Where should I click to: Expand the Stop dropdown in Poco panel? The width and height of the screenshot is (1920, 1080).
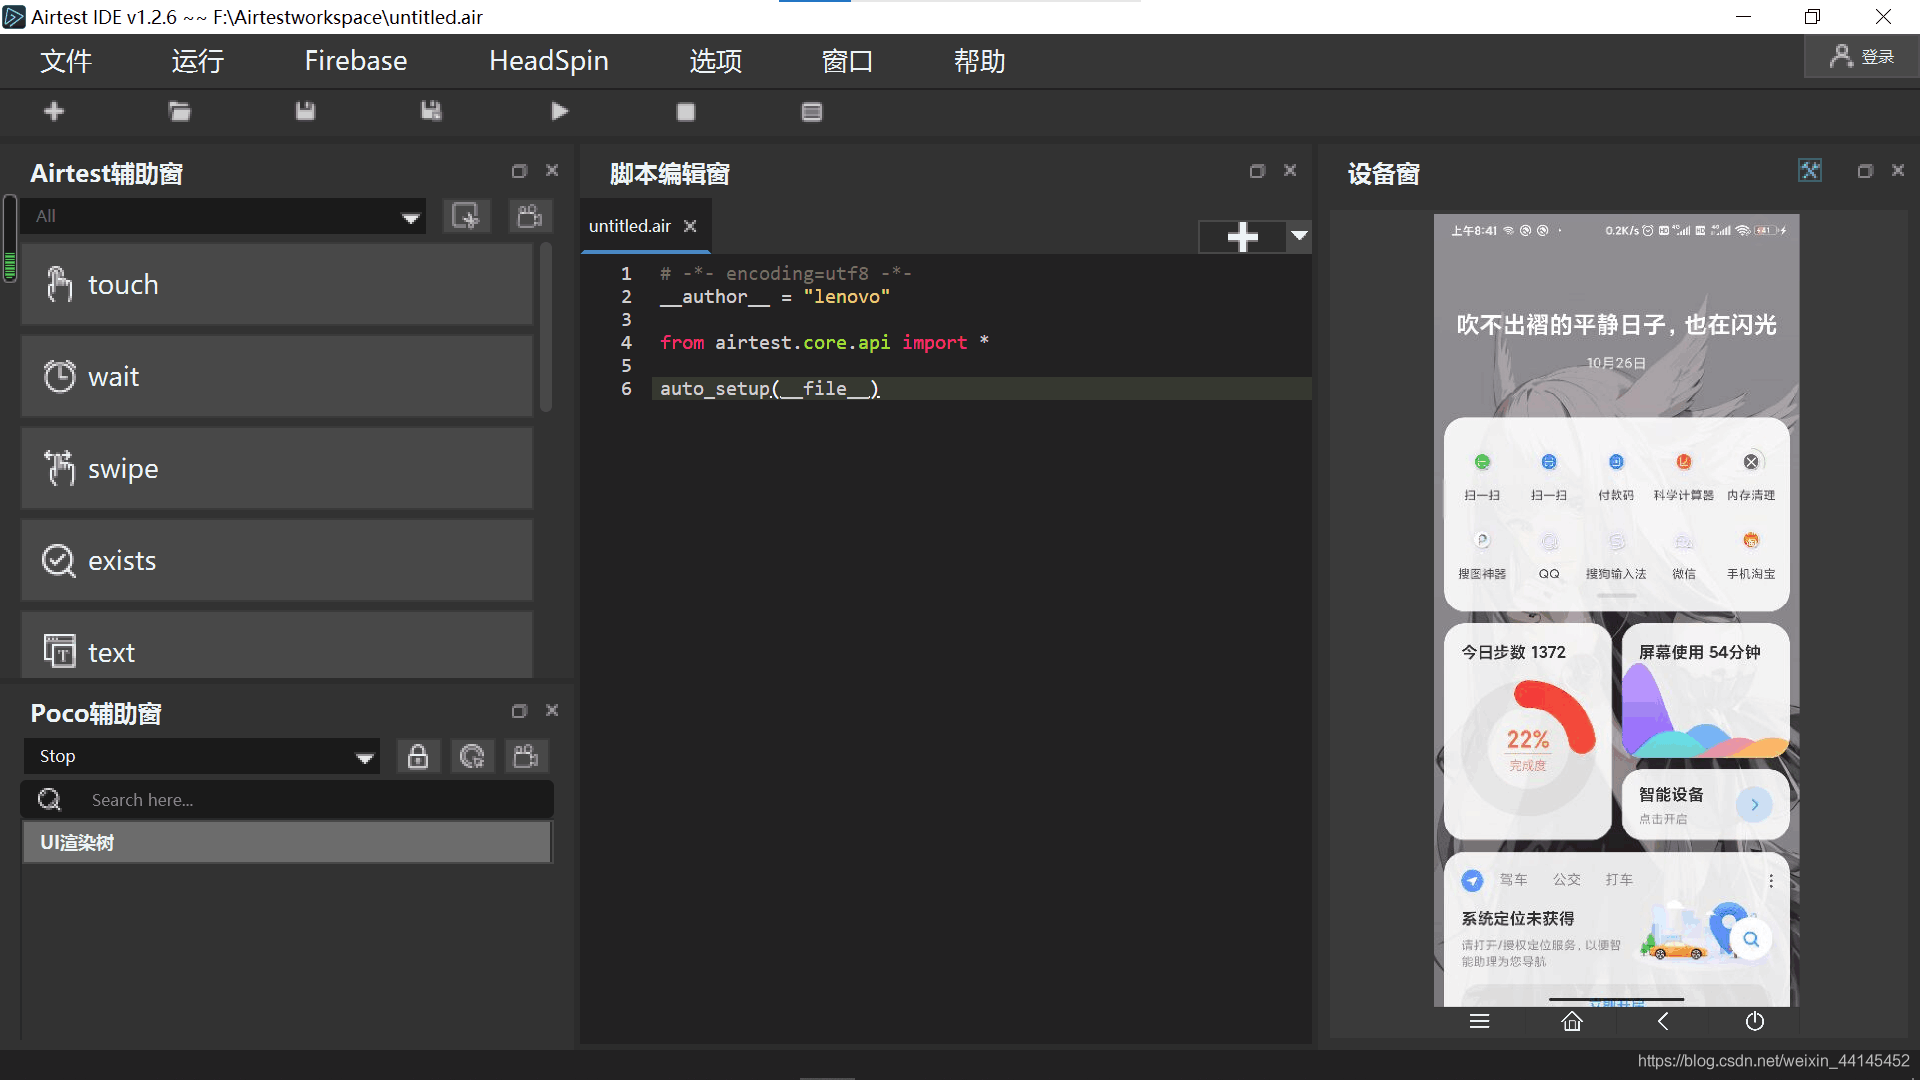[x=367, y=756]
